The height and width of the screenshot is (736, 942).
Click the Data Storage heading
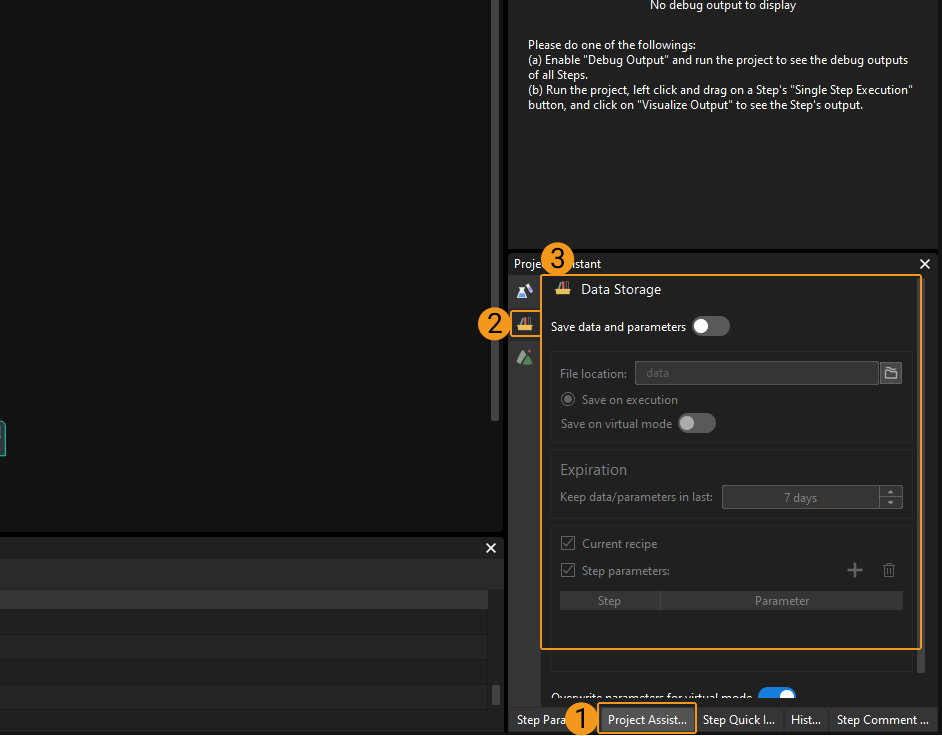(x=621, y=290)
